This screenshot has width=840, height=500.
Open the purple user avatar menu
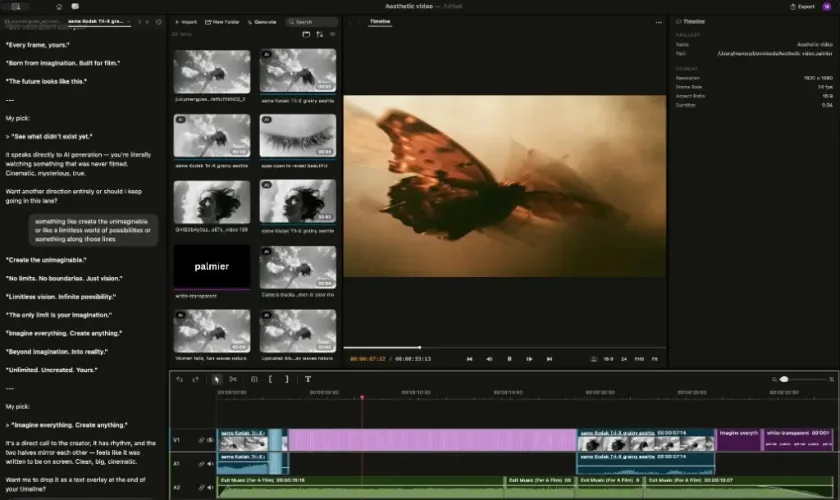click(827, 6)
